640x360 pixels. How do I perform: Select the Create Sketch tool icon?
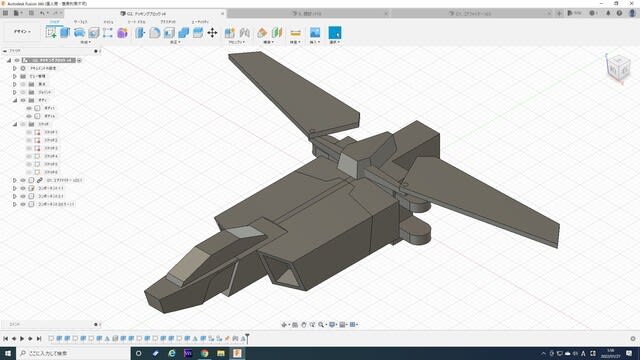click(51, 33)
